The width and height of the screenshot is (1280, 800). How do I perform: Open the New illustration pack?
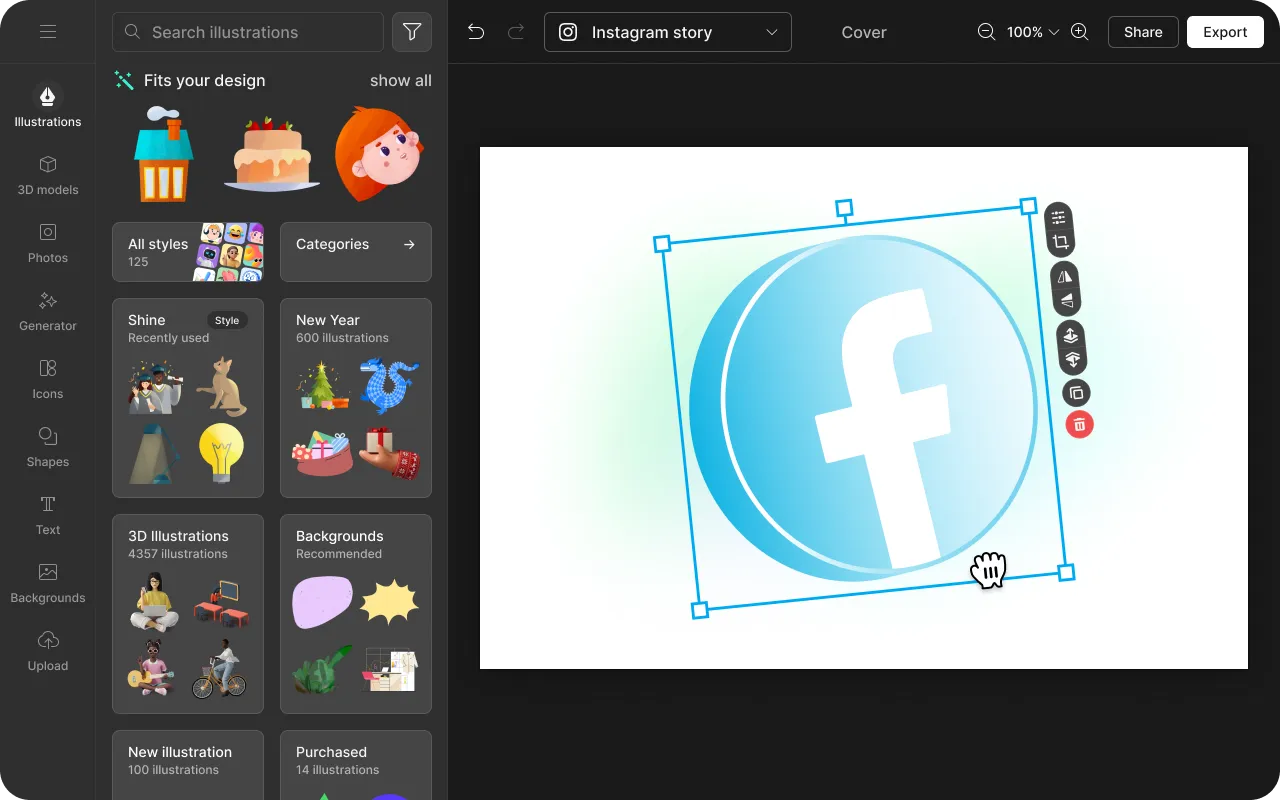(188, 765)
